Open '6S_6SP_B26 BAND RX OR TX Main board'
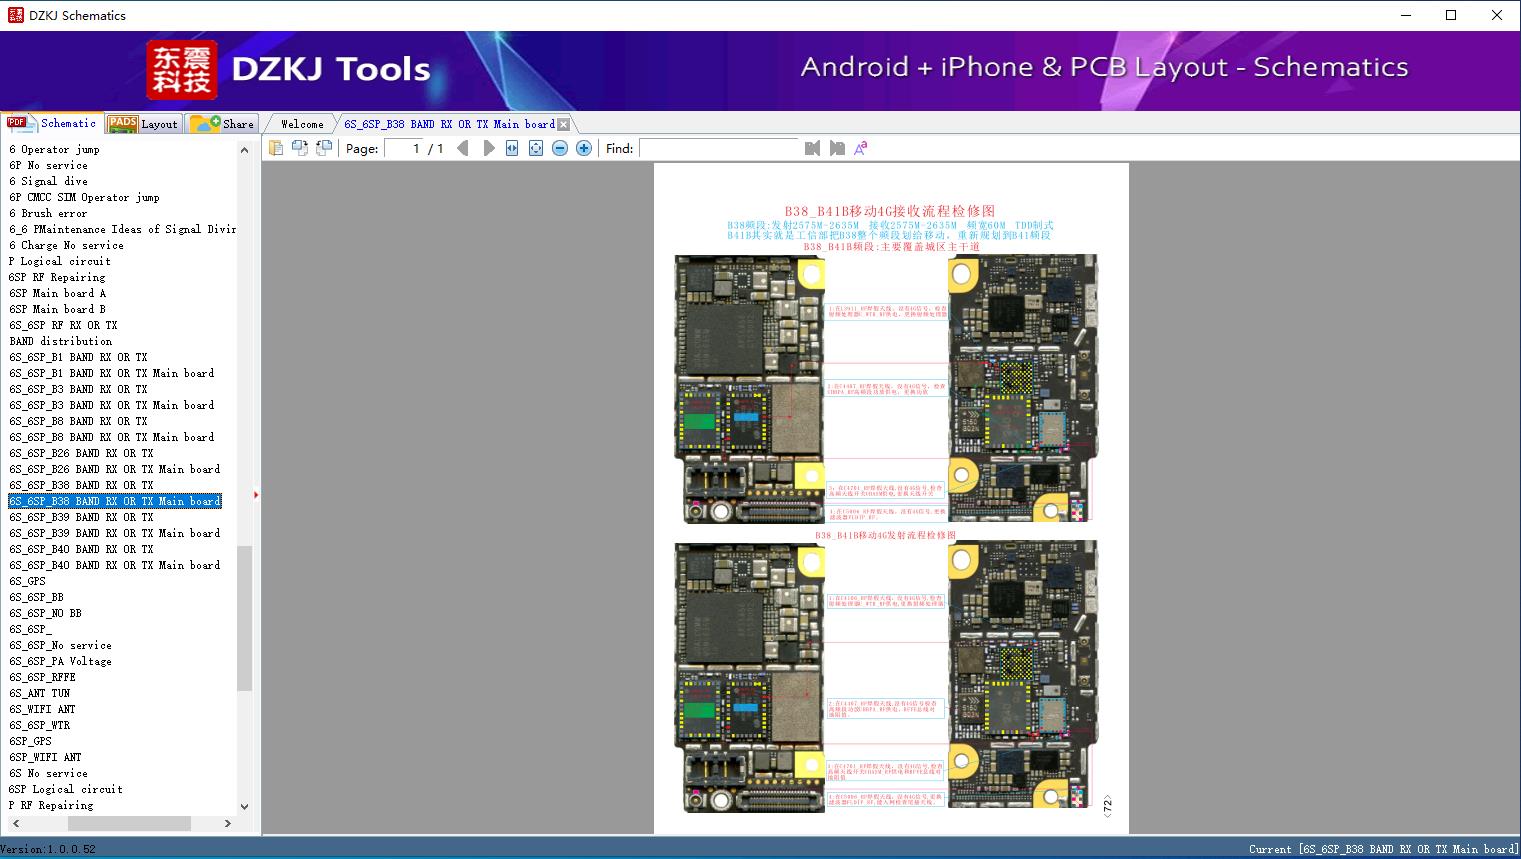The height and width of the screenshot is (859, 1521). (115, 469)
